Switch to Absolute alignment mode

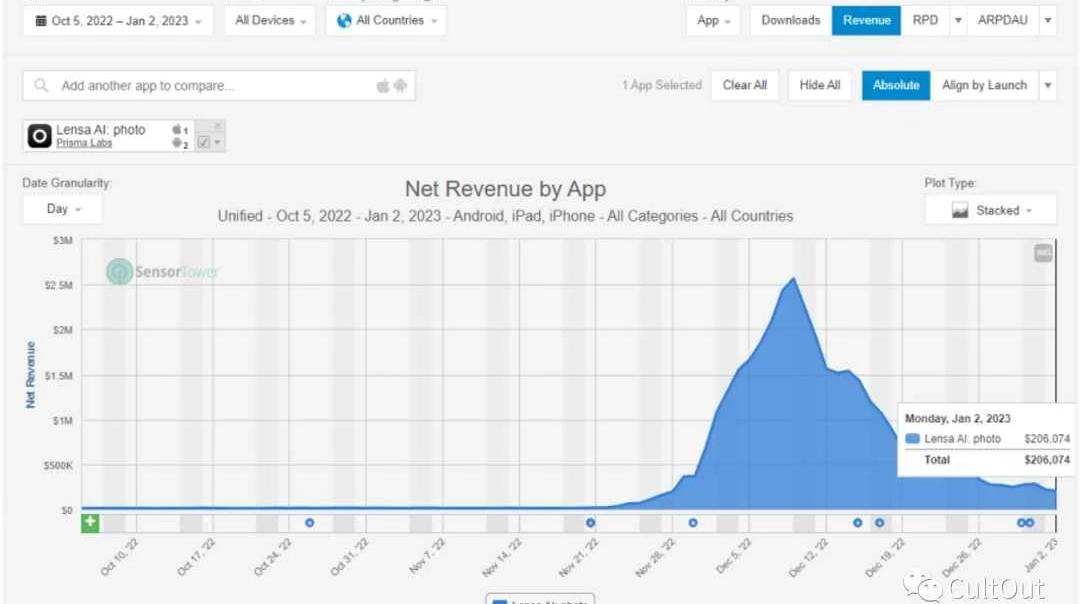895,85
